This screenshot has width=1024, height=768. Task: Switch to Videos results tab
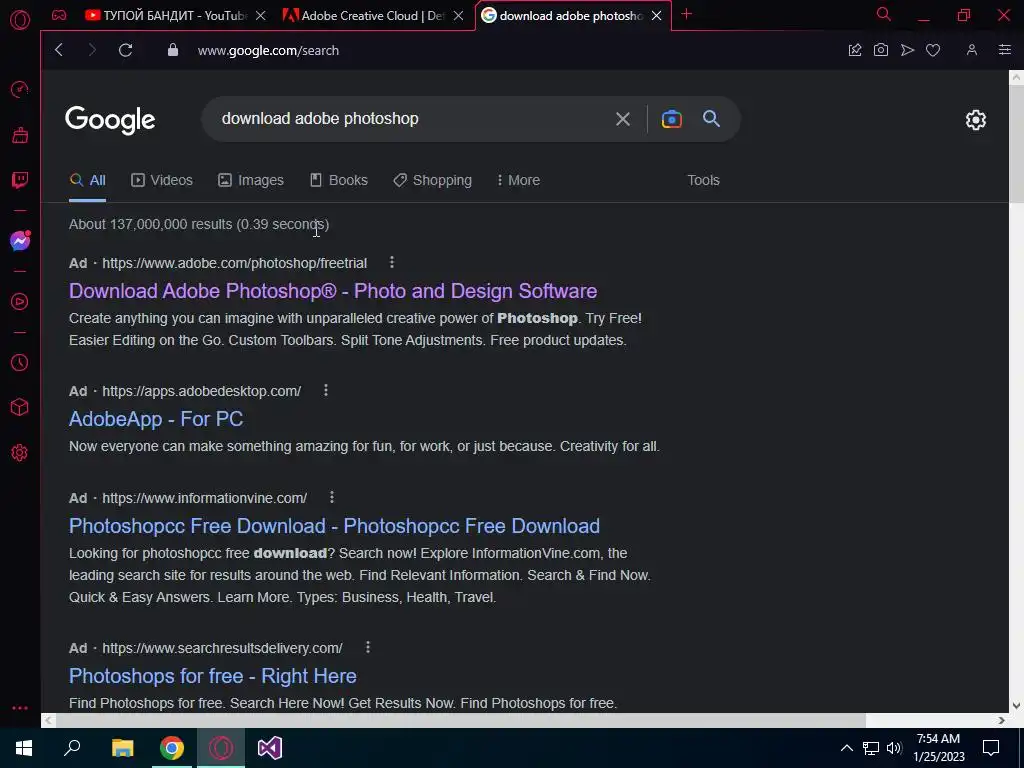[162, 180]
